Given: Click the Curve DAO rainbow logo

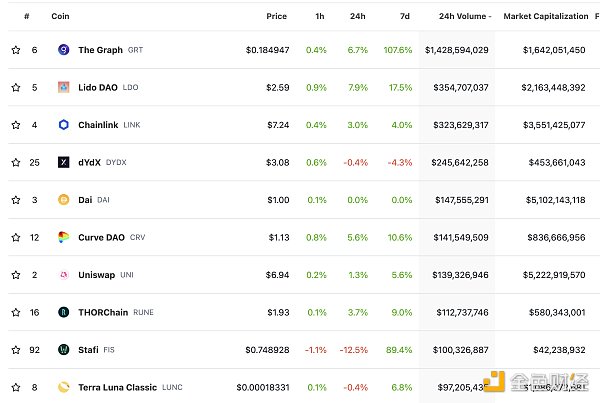Looking at the screenshot, I should (x=64, y=237).
